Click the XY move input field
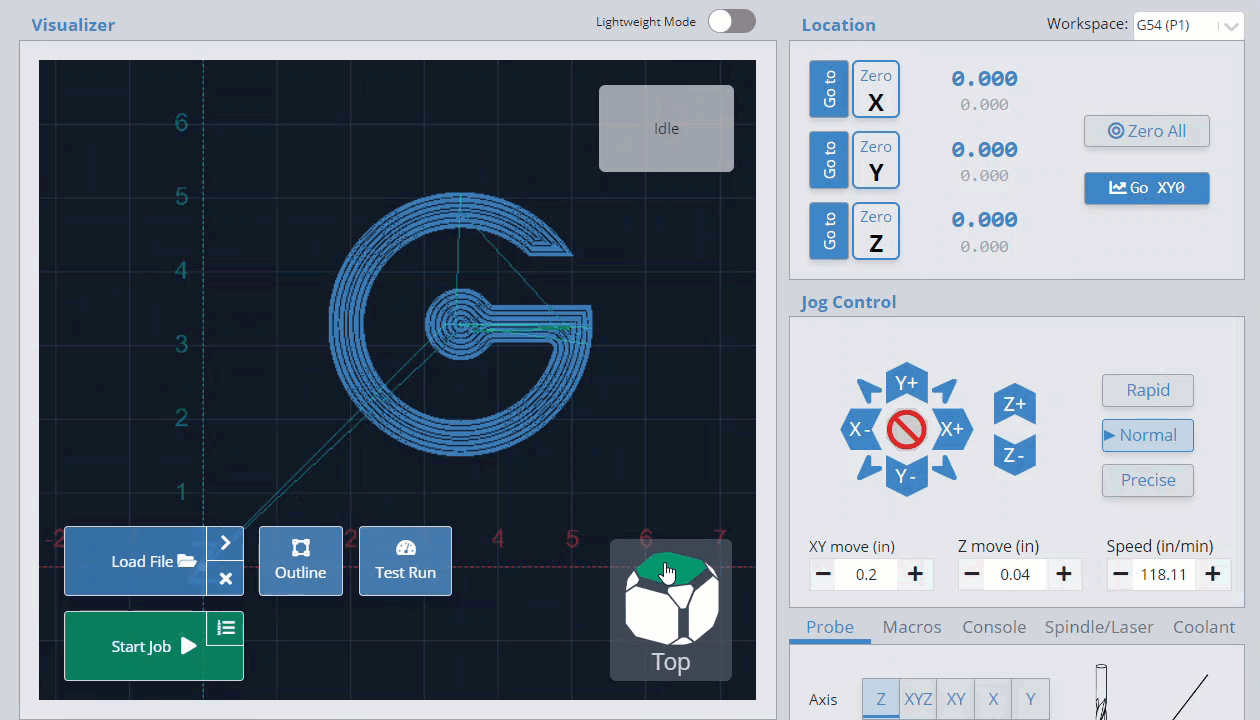 click(x=868, y=574)
